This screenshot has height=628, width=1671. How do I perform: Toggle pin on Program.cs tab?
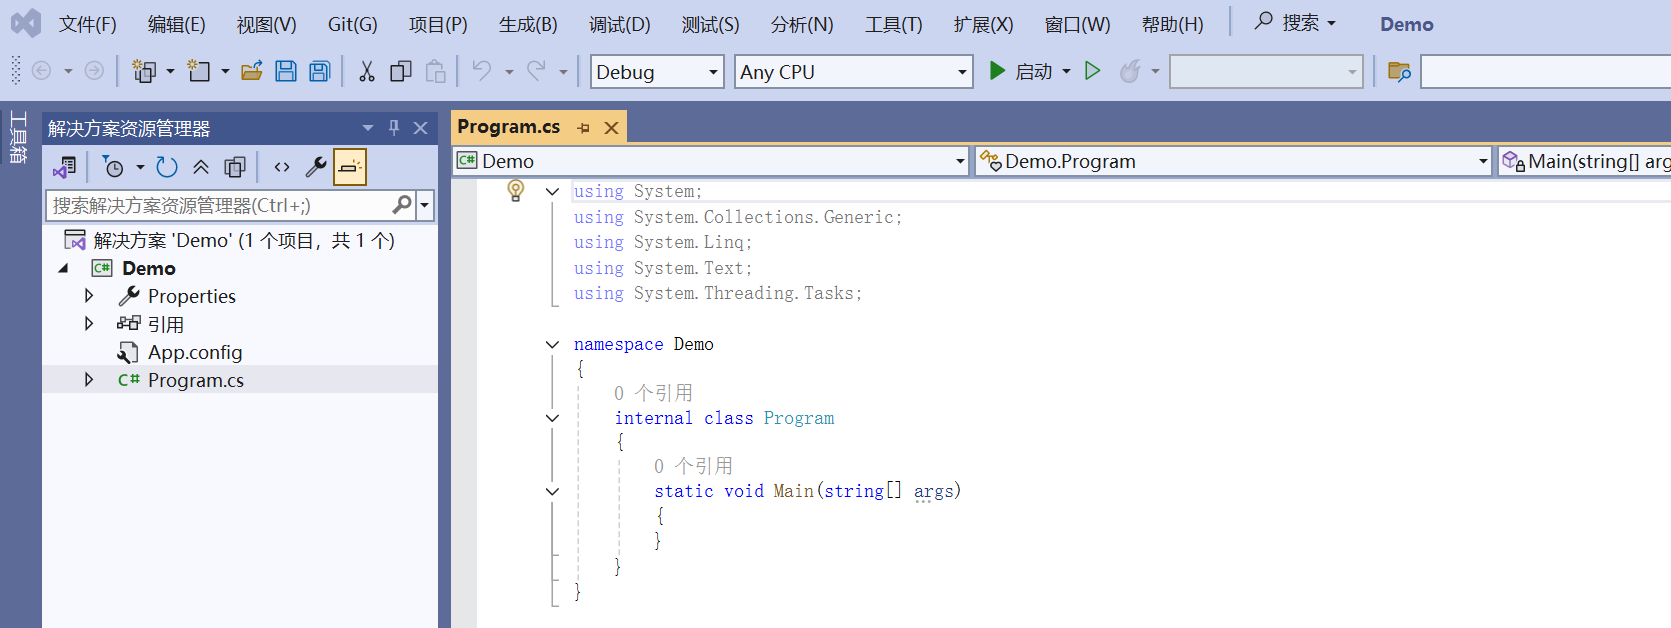pyautogui.click(x=584, y=128)
